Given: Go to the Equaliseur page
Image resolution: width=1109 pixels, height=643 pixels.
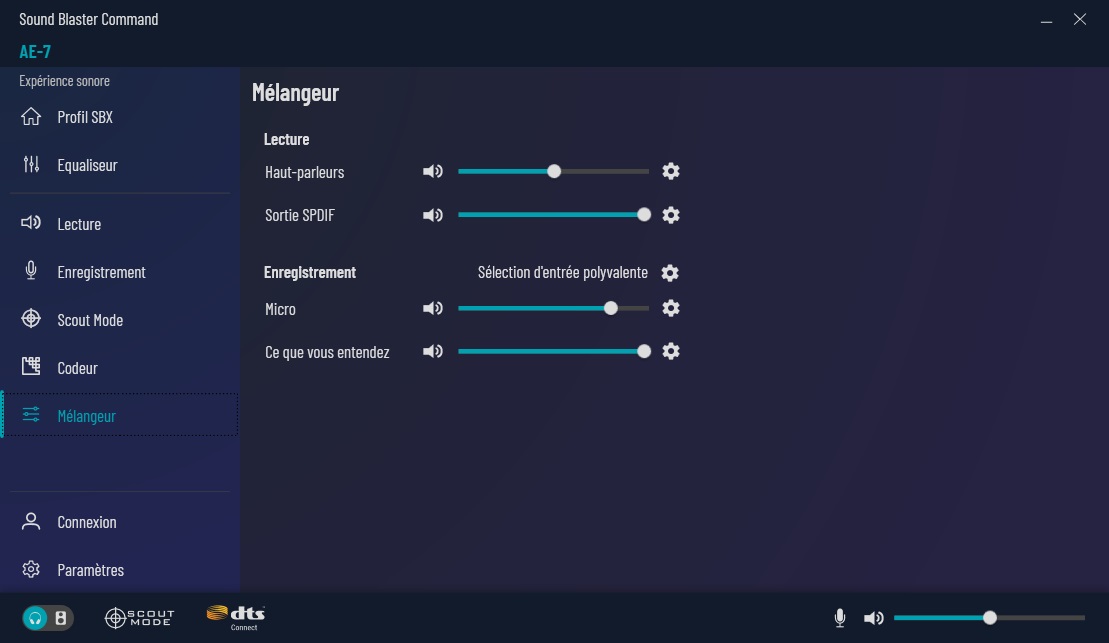Looking at the screenshot, I should pos(120,165).
